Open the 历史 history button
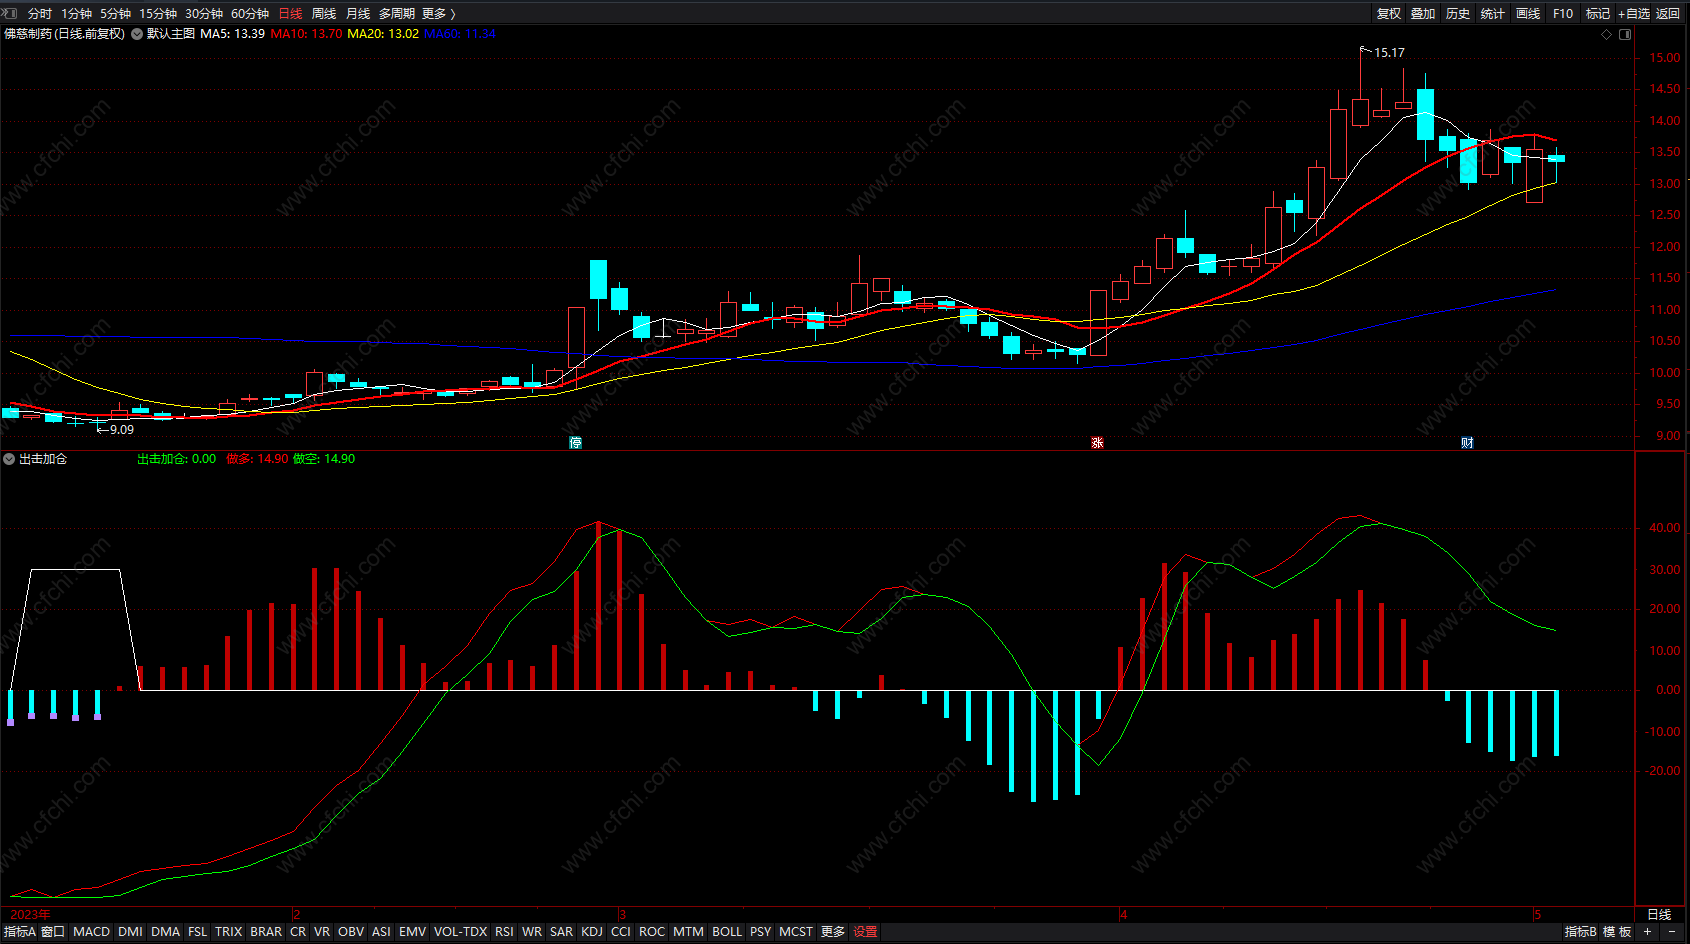Viewport: 1690px width, 944px height. [x=1458, y=14]
